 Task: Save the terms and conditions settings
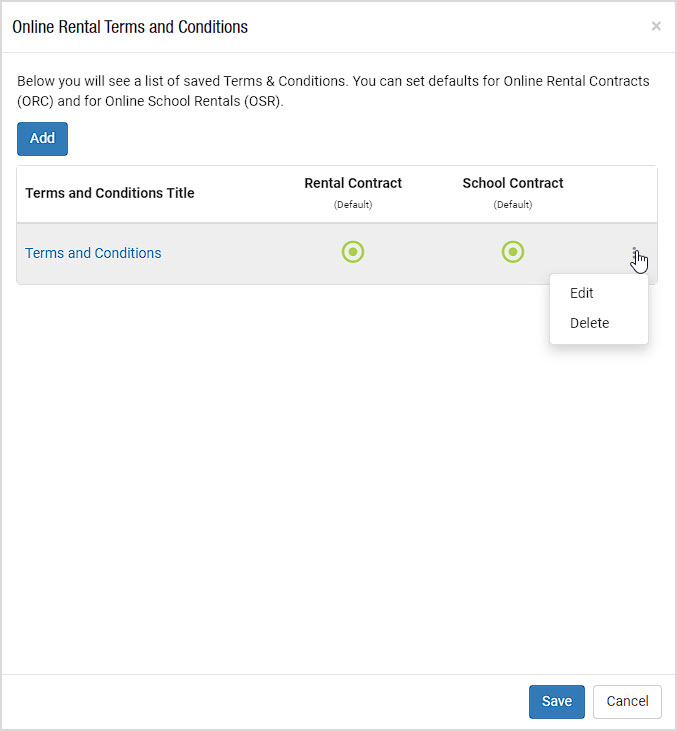click(x=557, y=701)
